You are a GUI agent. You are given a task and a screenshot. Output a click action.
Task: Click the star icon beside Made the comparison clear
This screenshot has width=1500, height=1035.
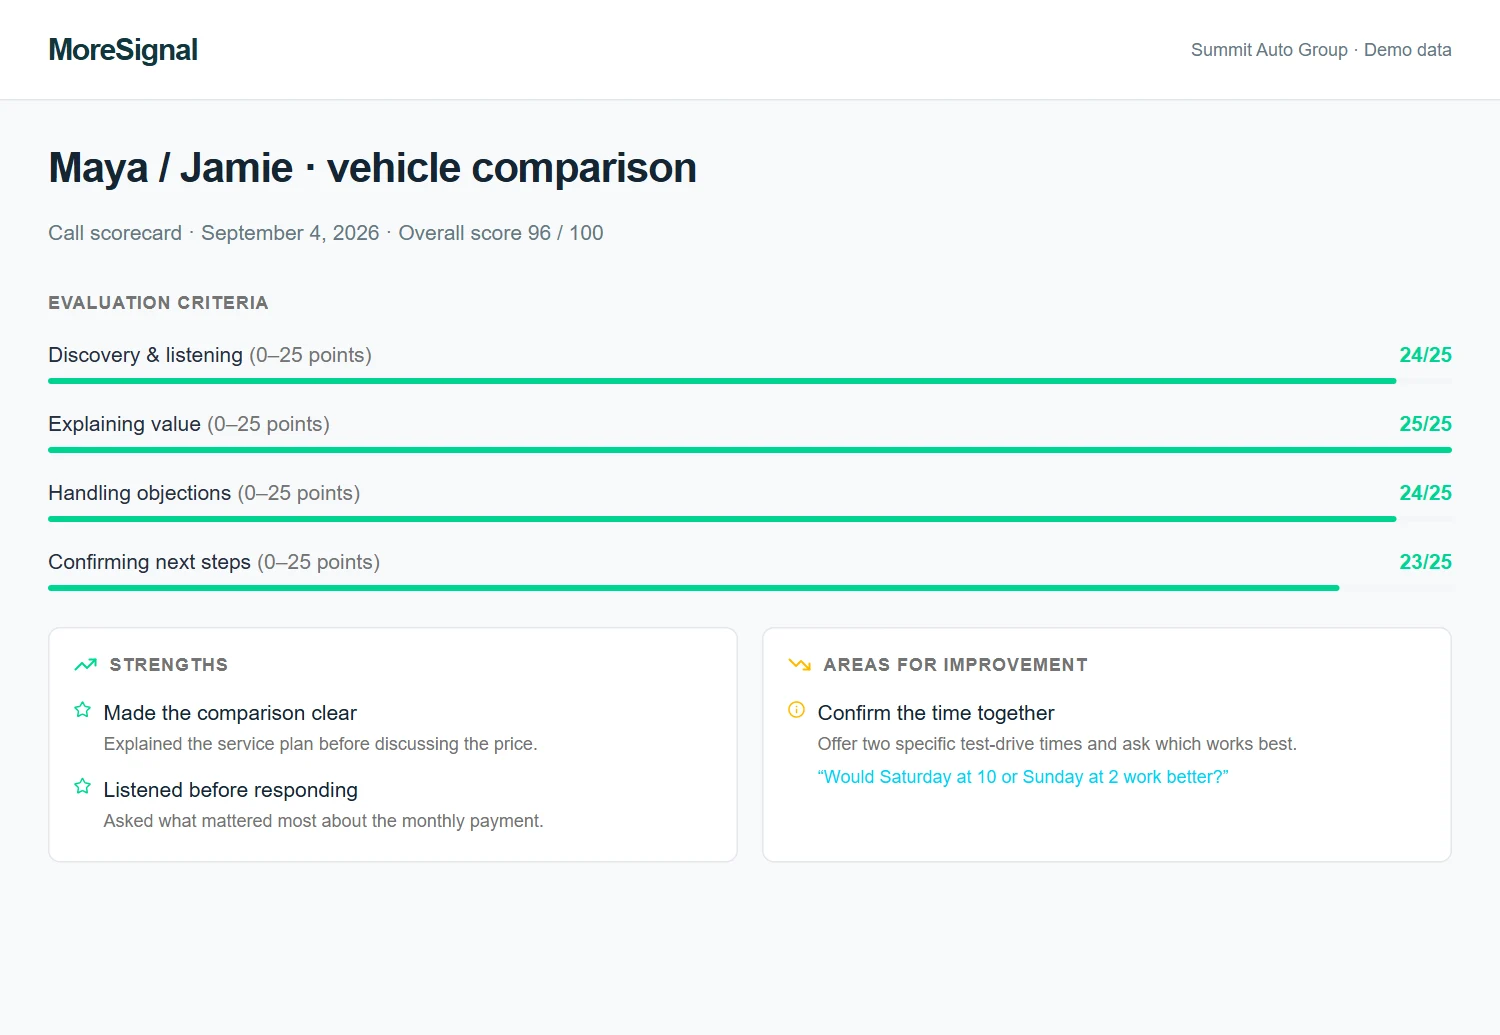point(83,710)
